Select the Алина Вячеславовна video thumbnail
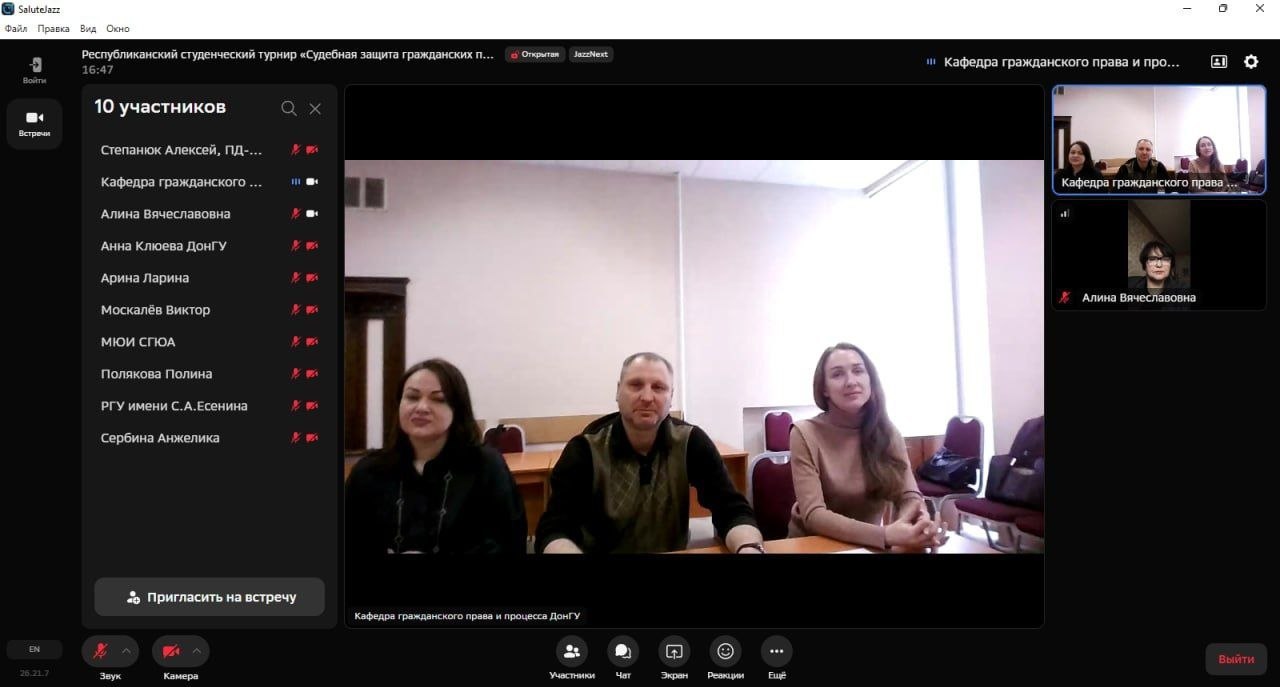This screenshot has height=687, width=1280. pyautogui.click(x=1158, y=254)
